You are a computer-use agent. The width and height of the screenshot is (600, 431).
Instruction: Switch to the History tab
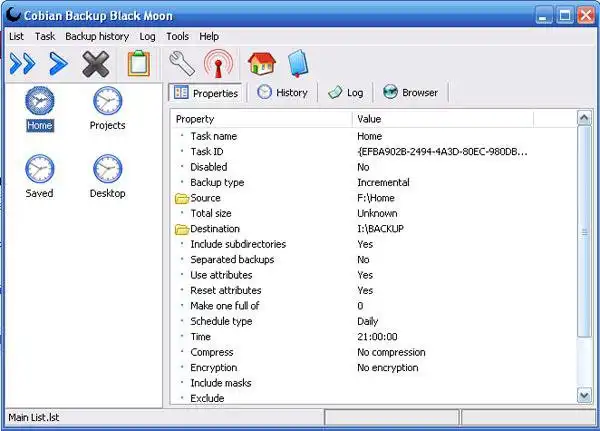[283, 93]
